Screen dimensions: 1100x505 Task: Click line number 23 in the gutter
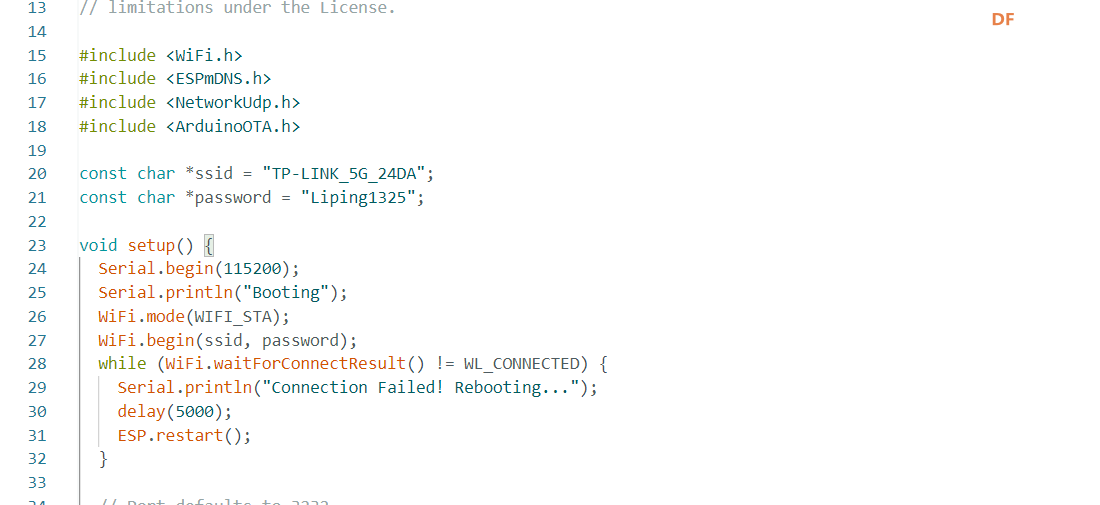(x=37, y=245)
